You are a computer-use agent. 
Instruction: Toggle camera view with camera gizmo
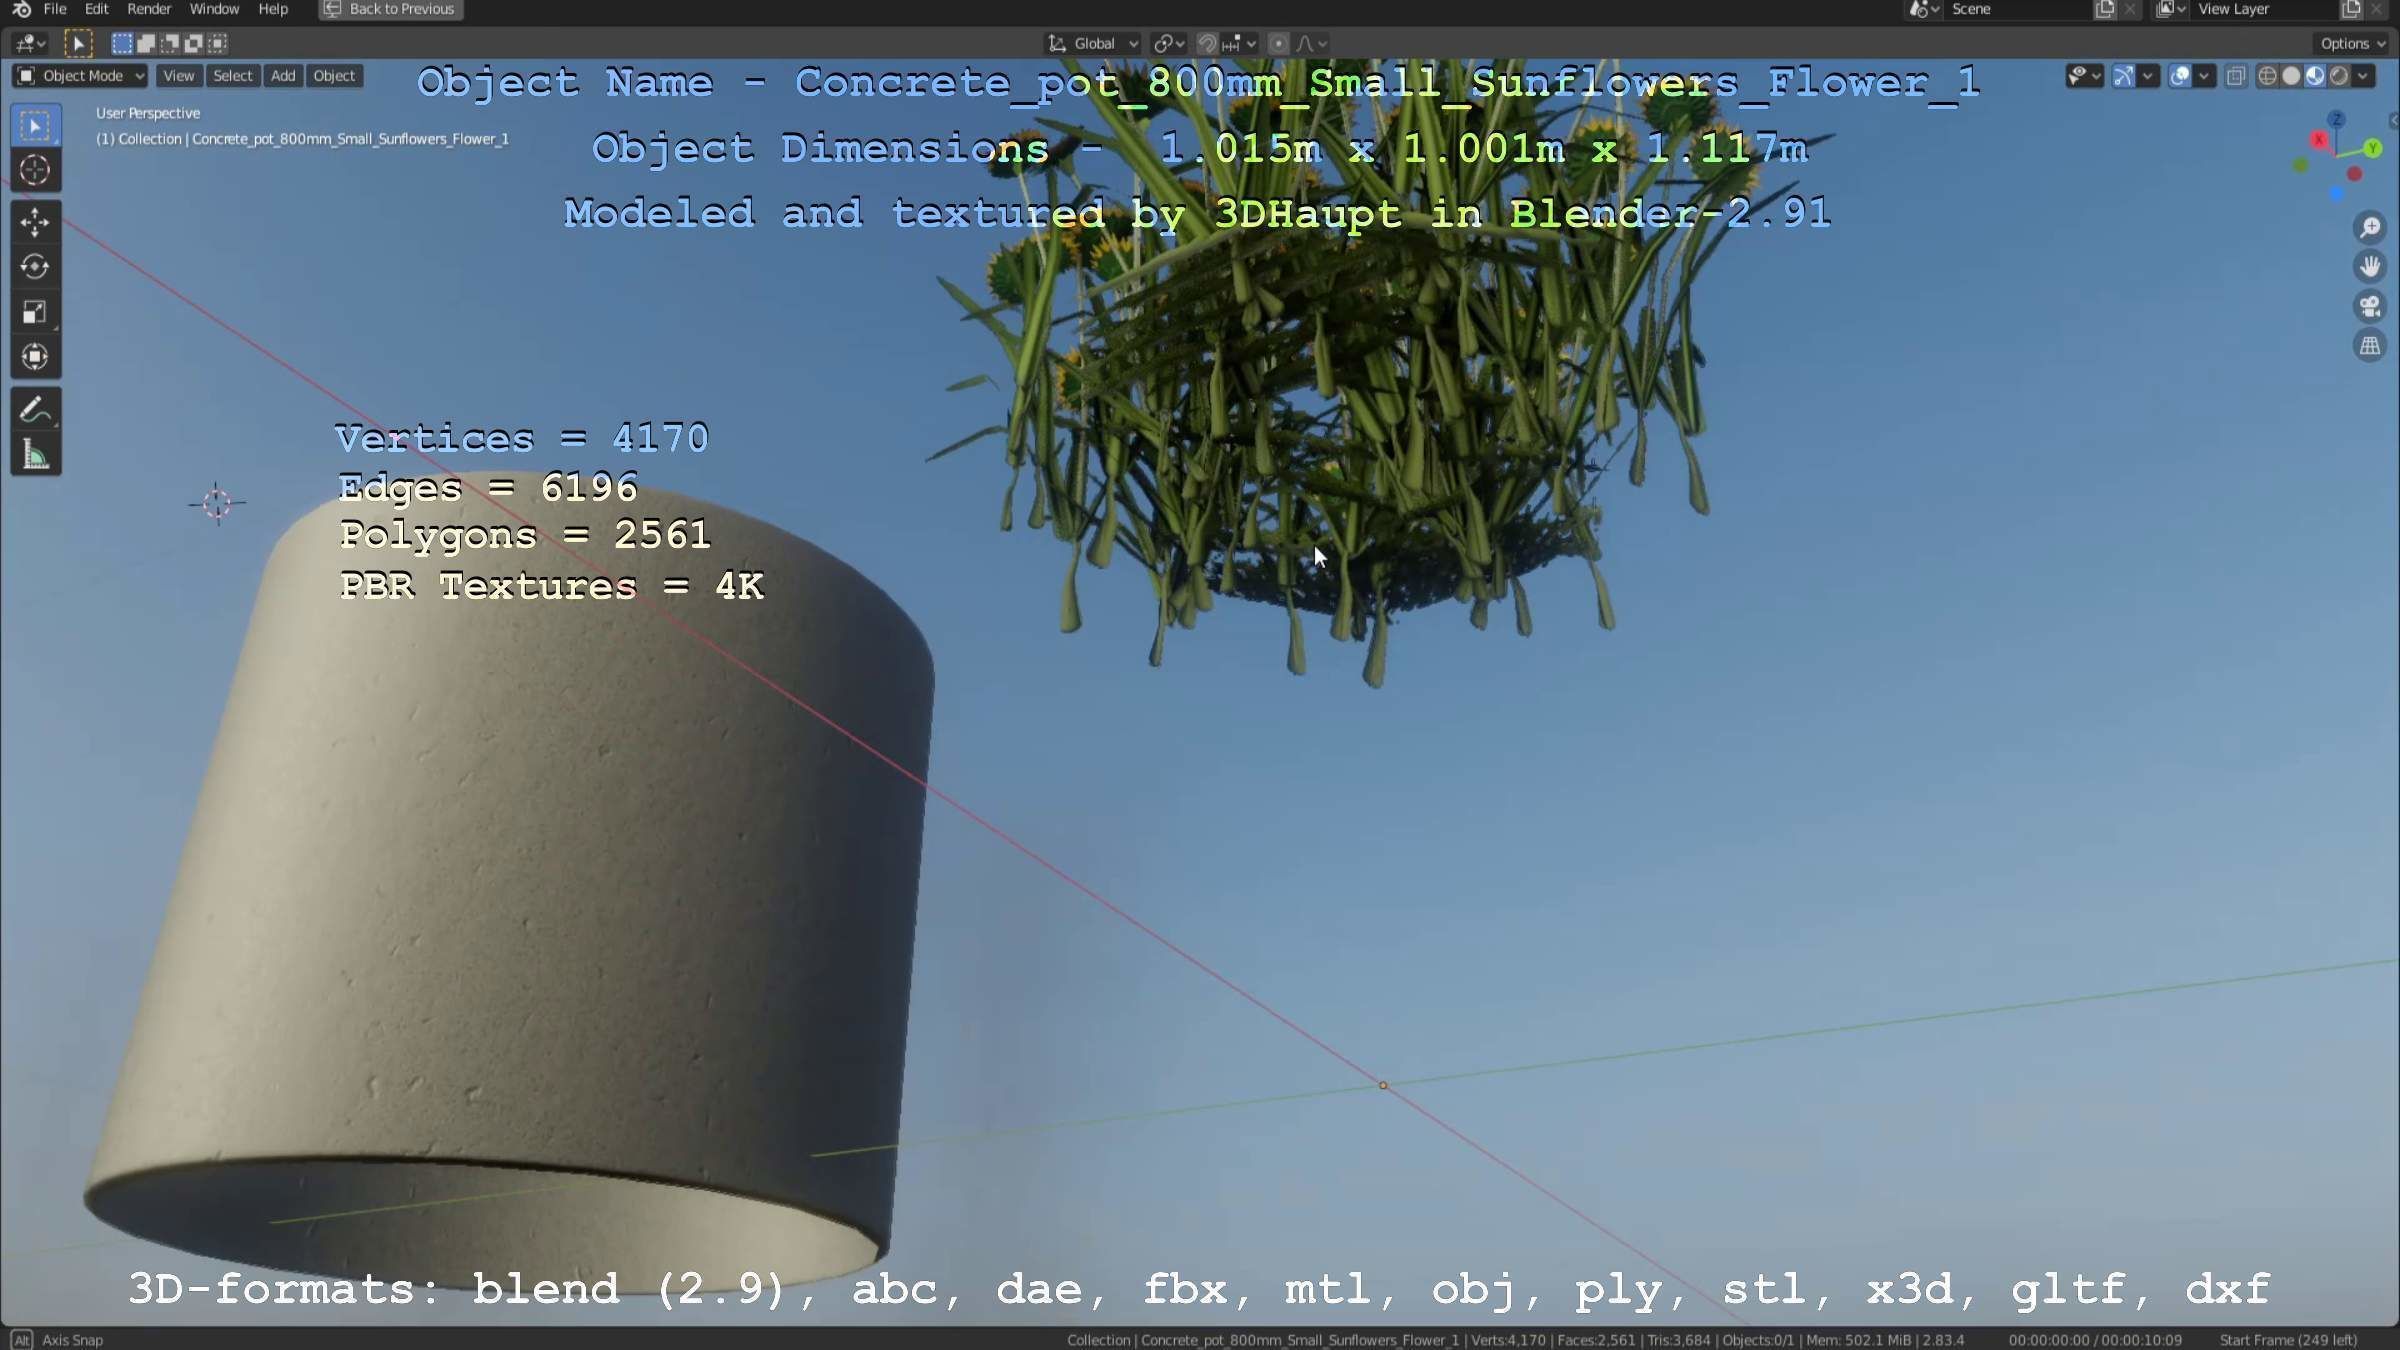pyautogui.click(x=2369, y=306)
